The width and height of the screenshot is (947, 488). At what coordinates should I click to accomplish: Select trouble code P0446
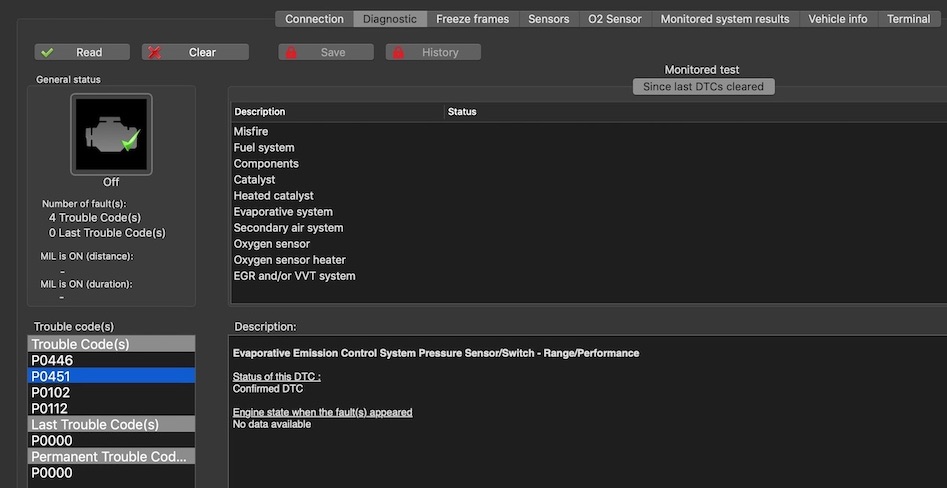coord(52,360)
